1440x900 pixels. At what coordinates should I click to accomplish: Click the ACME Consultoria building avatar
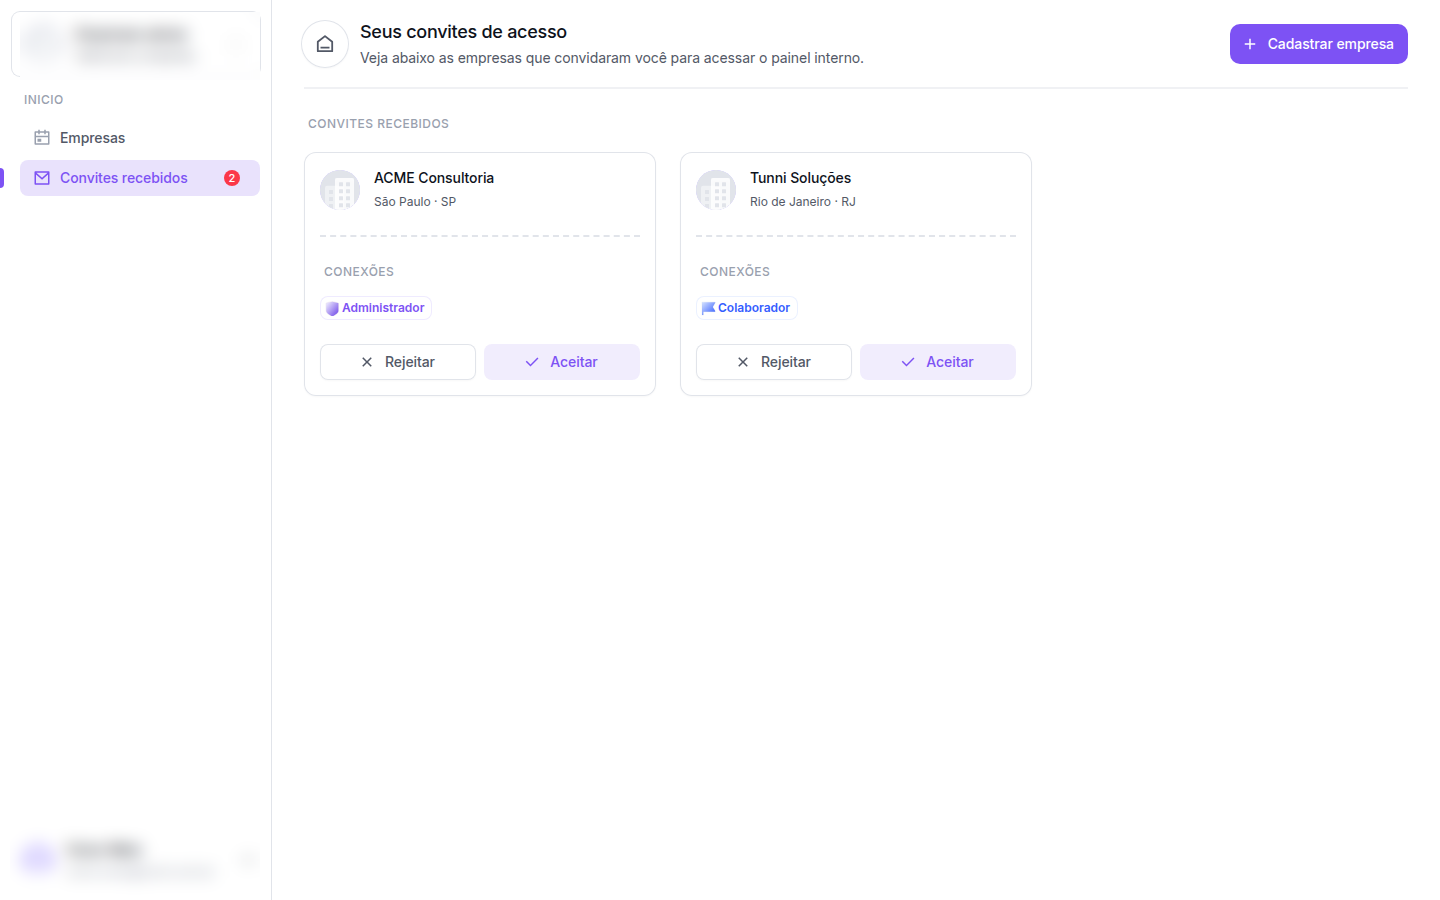click(340, 190)
